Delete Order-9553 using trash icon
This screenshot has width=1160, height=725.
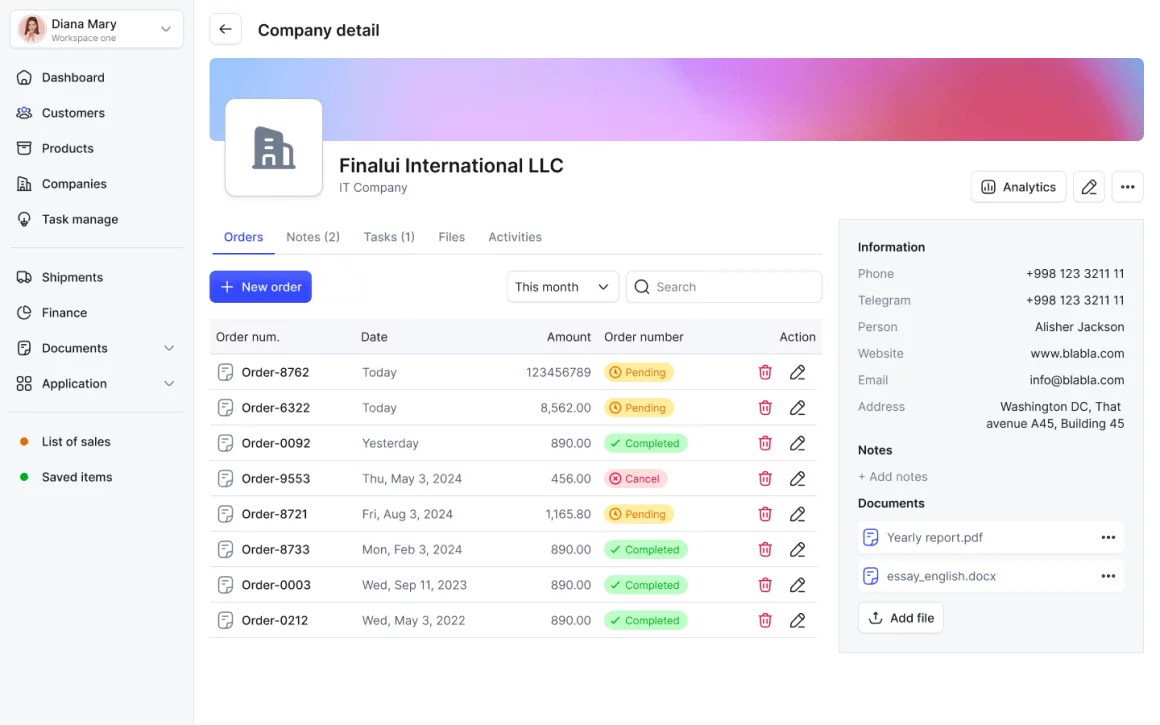coord(765,479)
